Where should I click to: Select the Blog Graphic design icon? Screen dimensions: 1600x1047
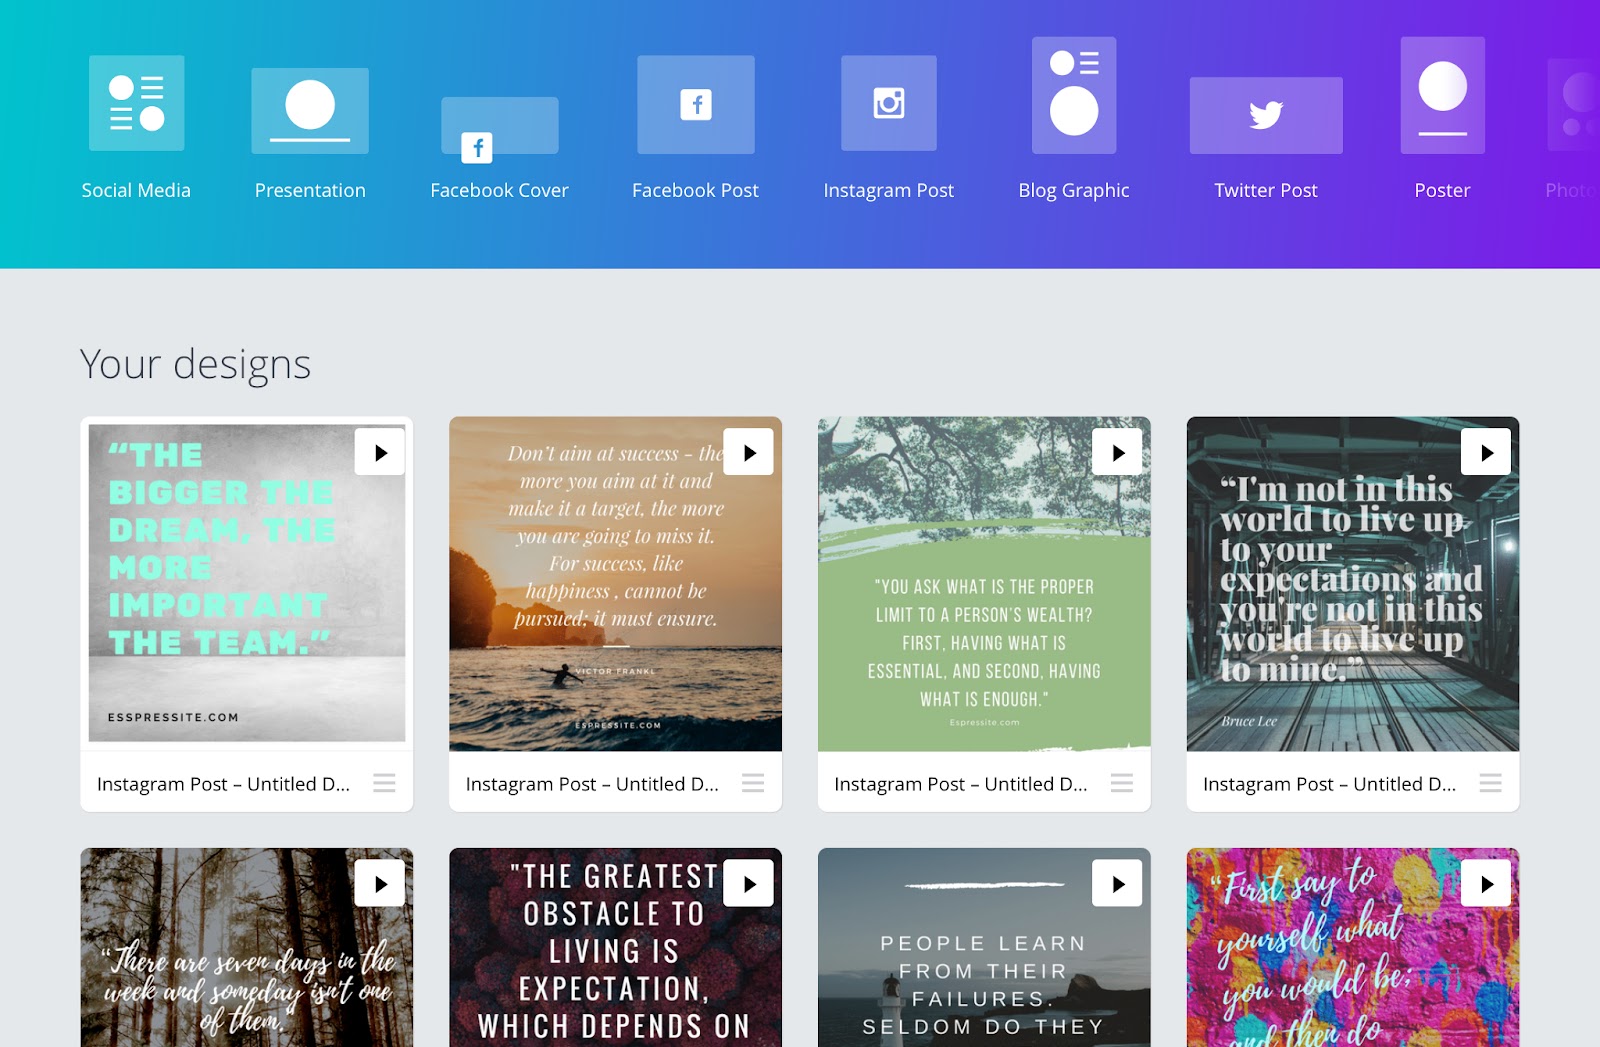[x=1074, y=95]
